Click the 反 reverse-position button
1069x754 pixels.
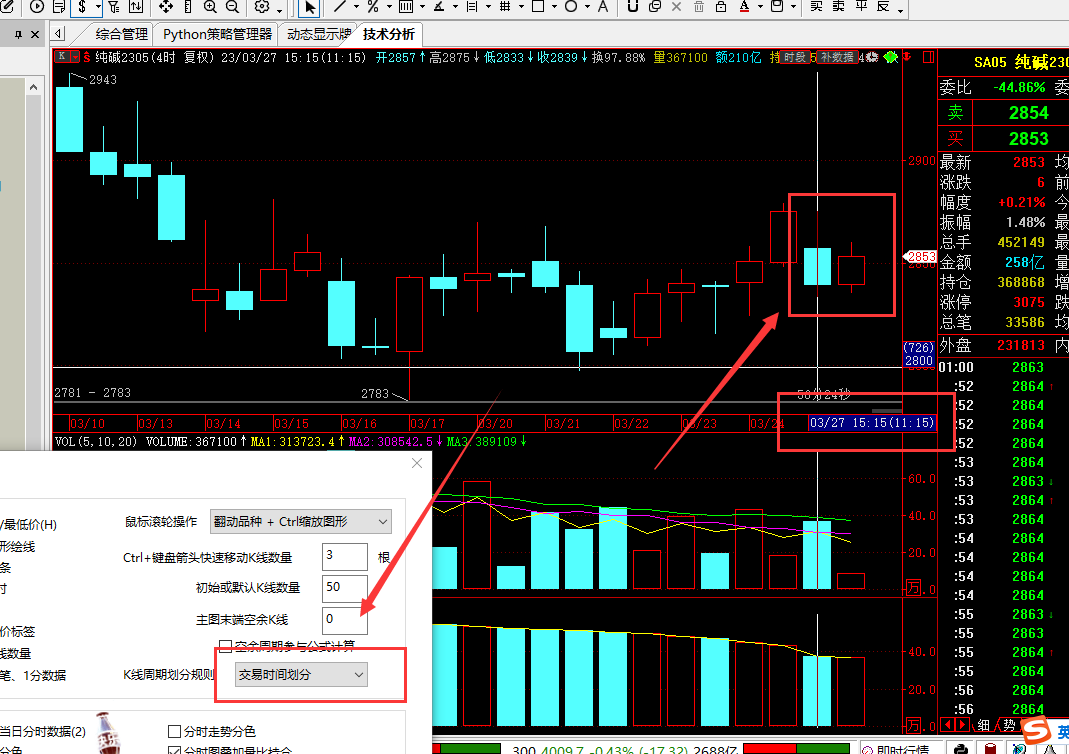click(x=883, y=7)
